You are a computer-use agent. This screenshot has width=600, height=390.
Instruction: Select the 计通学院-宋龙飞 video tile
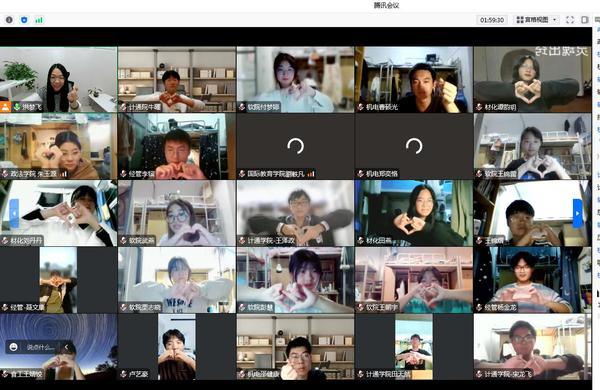click(533, 347)
